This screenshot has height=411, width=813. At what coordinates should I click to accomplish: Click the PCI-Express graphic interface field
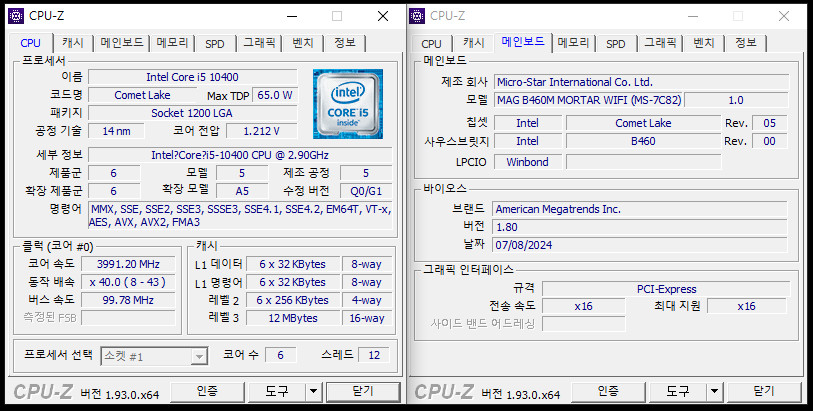pos(666,289)
